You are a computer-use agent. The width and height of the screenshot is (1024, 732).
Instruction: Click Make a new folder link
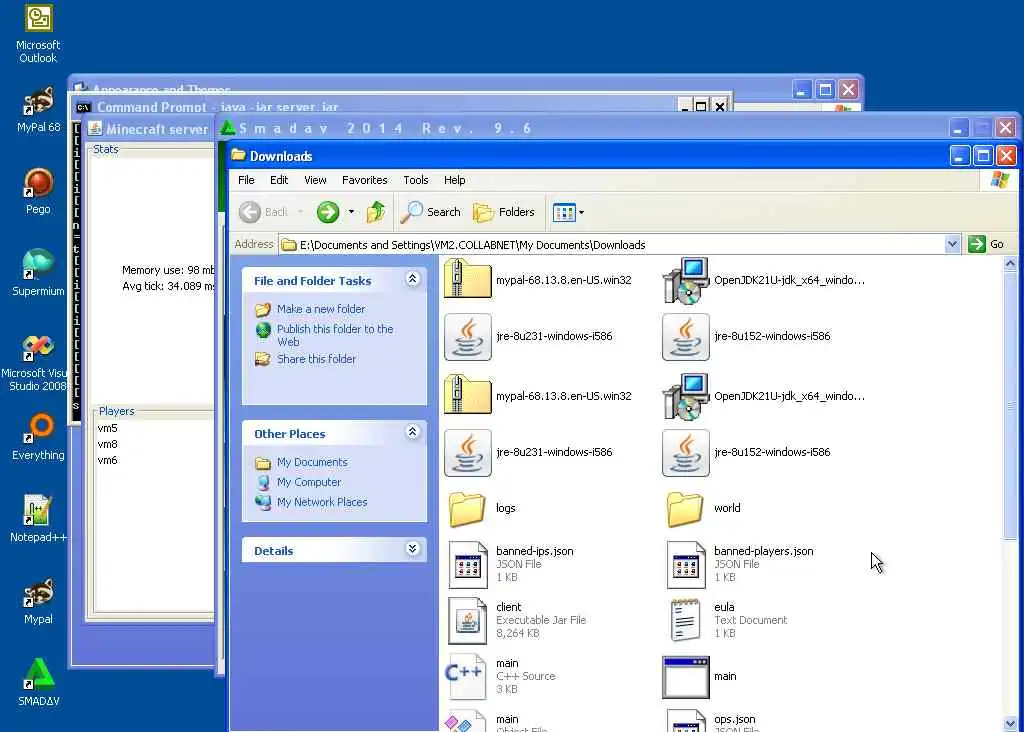point(321,309)
